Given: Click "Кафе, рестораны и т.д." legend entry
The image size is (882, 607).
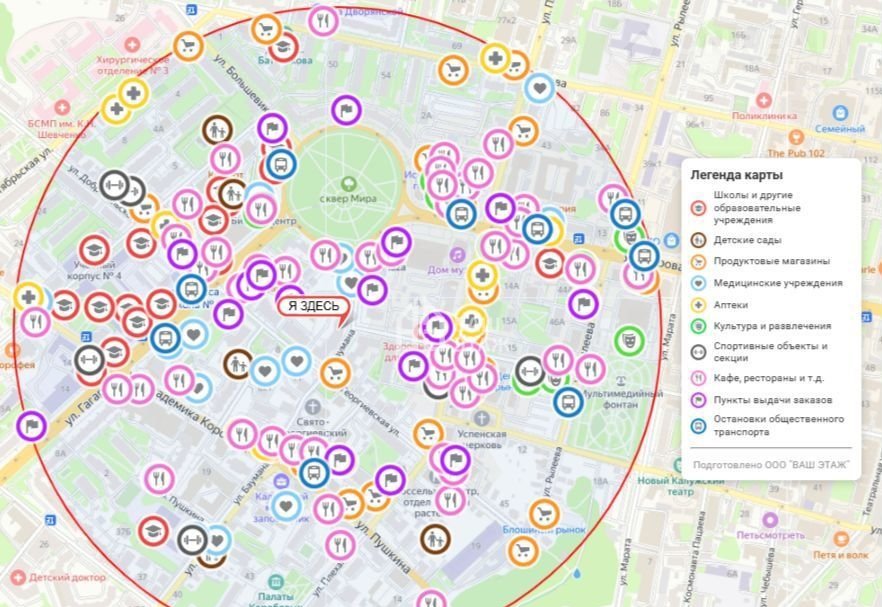Looking at the screenshot, I should [x=770, y=376].
